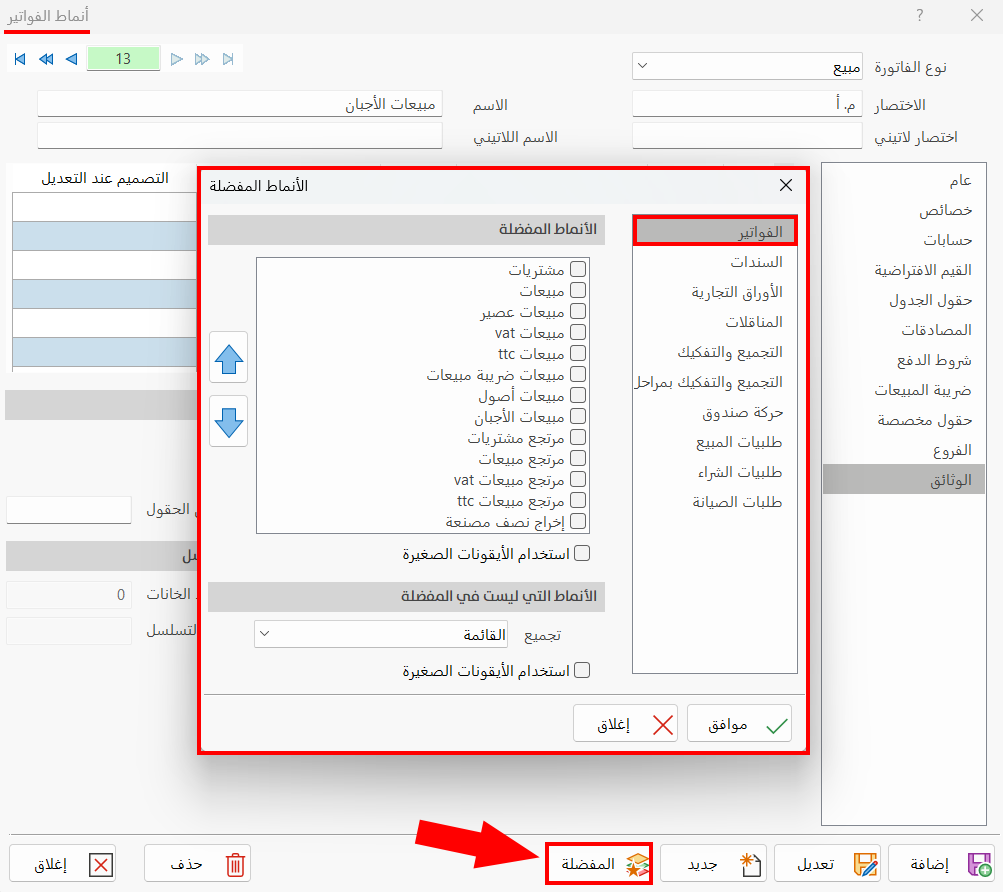Click the إضافة add button
This screenshot has width=1003, height=892.
coord(942,864)
